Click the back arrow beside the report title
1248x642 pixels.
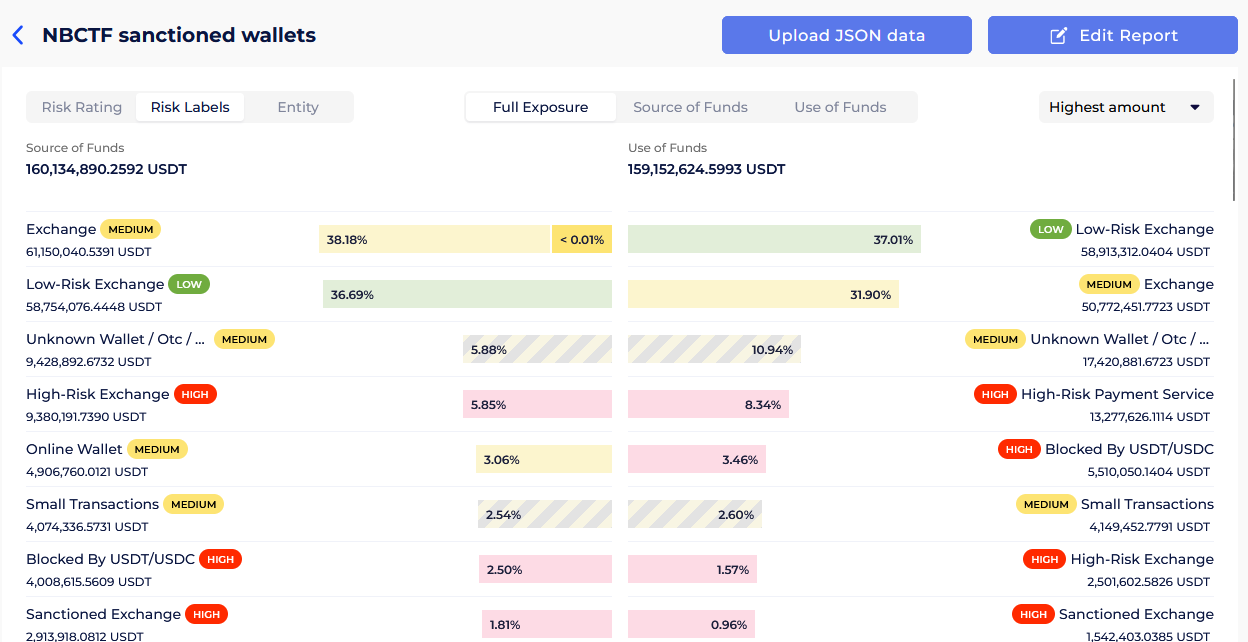17,36
